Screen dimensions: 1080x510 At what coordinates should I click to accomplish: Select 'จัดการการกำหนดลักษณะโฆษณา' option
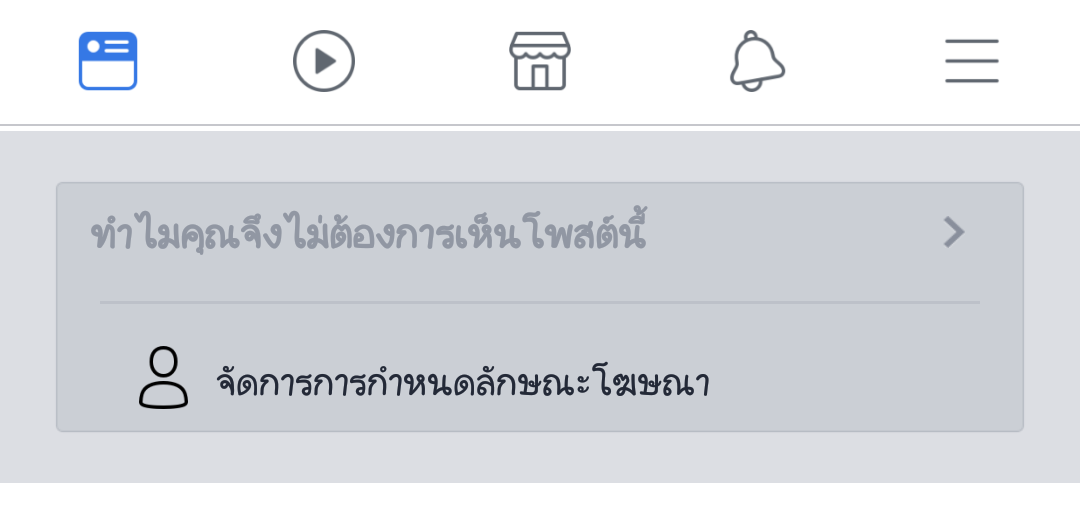coord(540,378)
